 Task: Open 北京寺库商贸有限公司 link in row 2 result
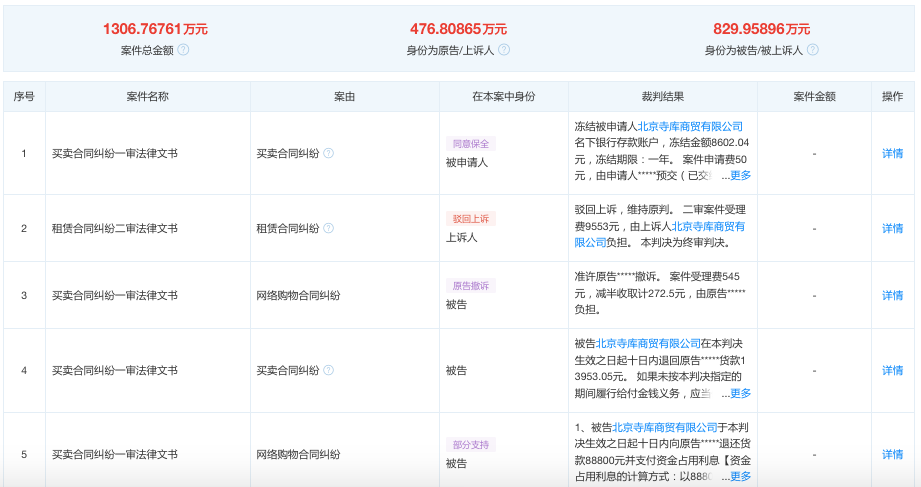pyautogui.click(x=708, y=226)
